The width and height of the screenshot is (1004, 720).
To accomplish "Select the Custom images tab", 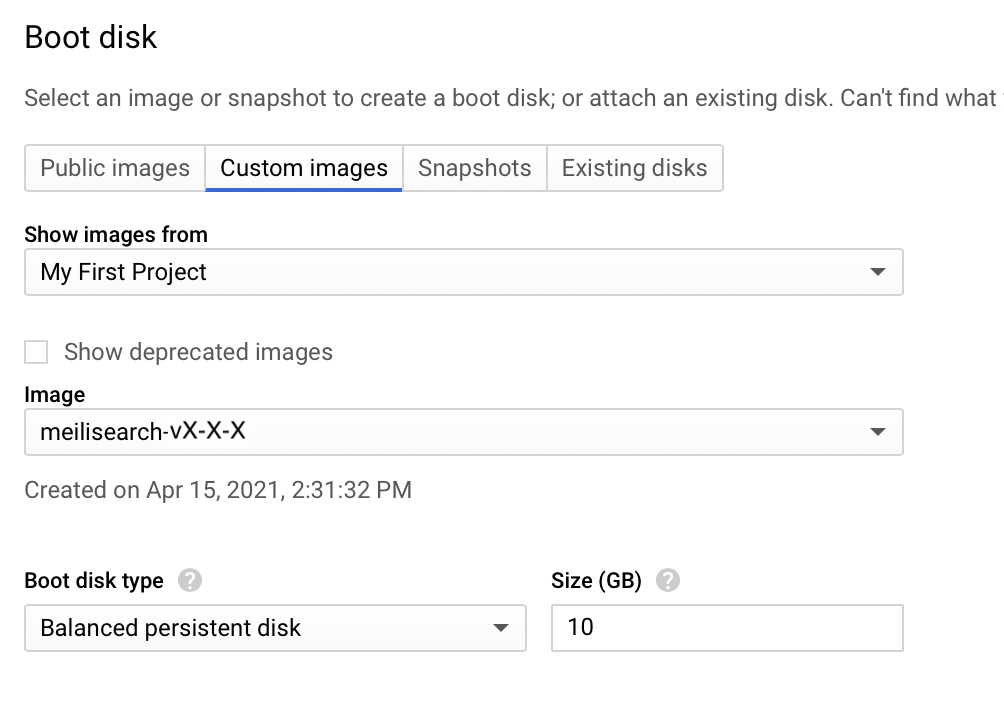I will click(x=303, y=168).
